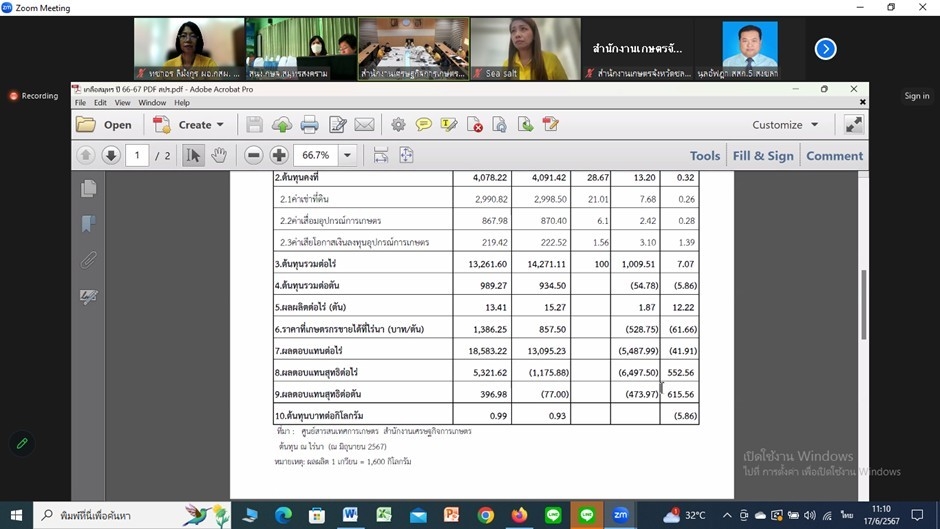The width and height of the screenshot is (940, 529).
Task: Open the Window menu
Action: pos(152,102)
